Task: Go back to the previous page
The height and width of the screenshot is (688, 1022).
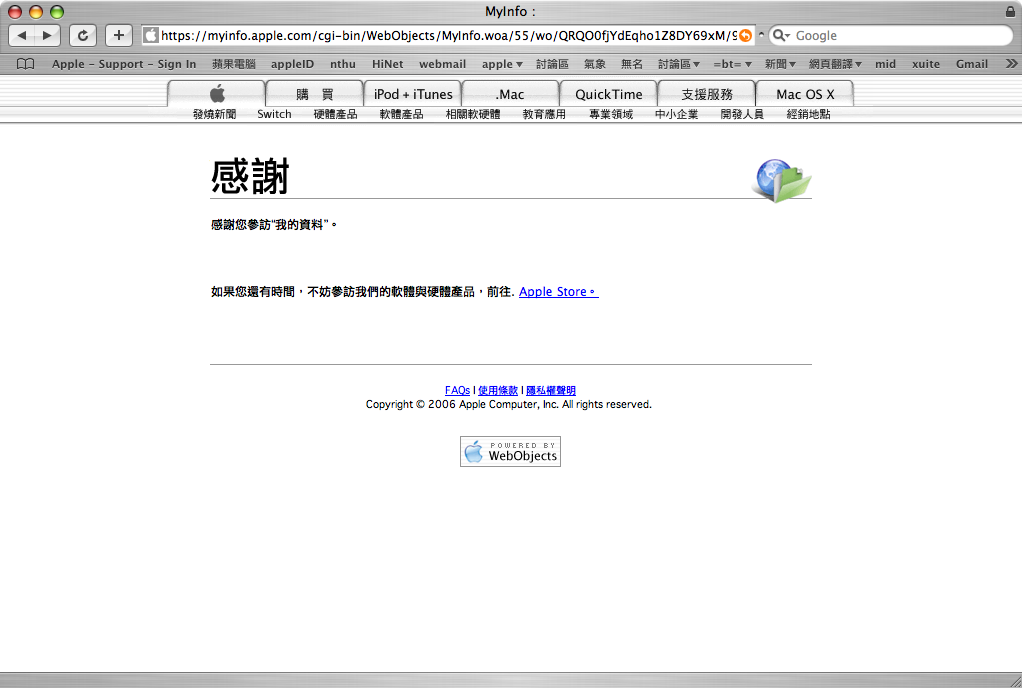Action: 22,35
